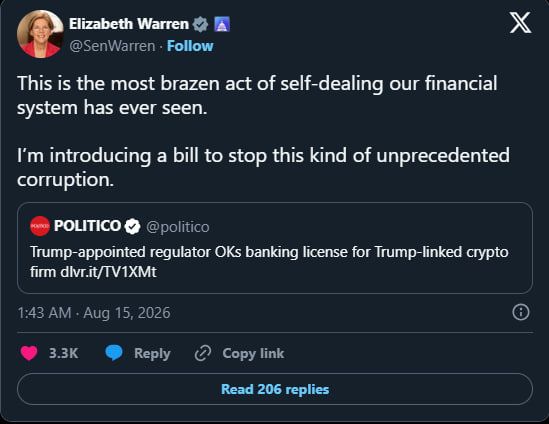Click the Reply label
Screen dimensions: 549x424
click(152, 353)
